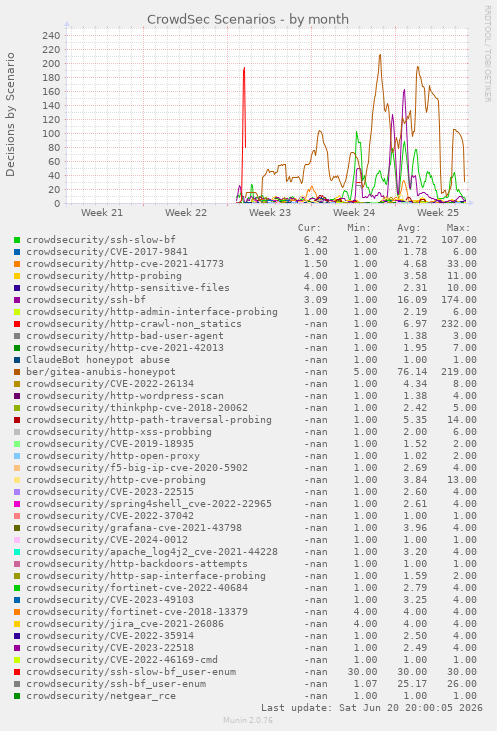The height and width of the screenshot is (731, 497).
Task: Click the crowdsecurity/http-path-traversal-probing label
Action: point(149,420)
